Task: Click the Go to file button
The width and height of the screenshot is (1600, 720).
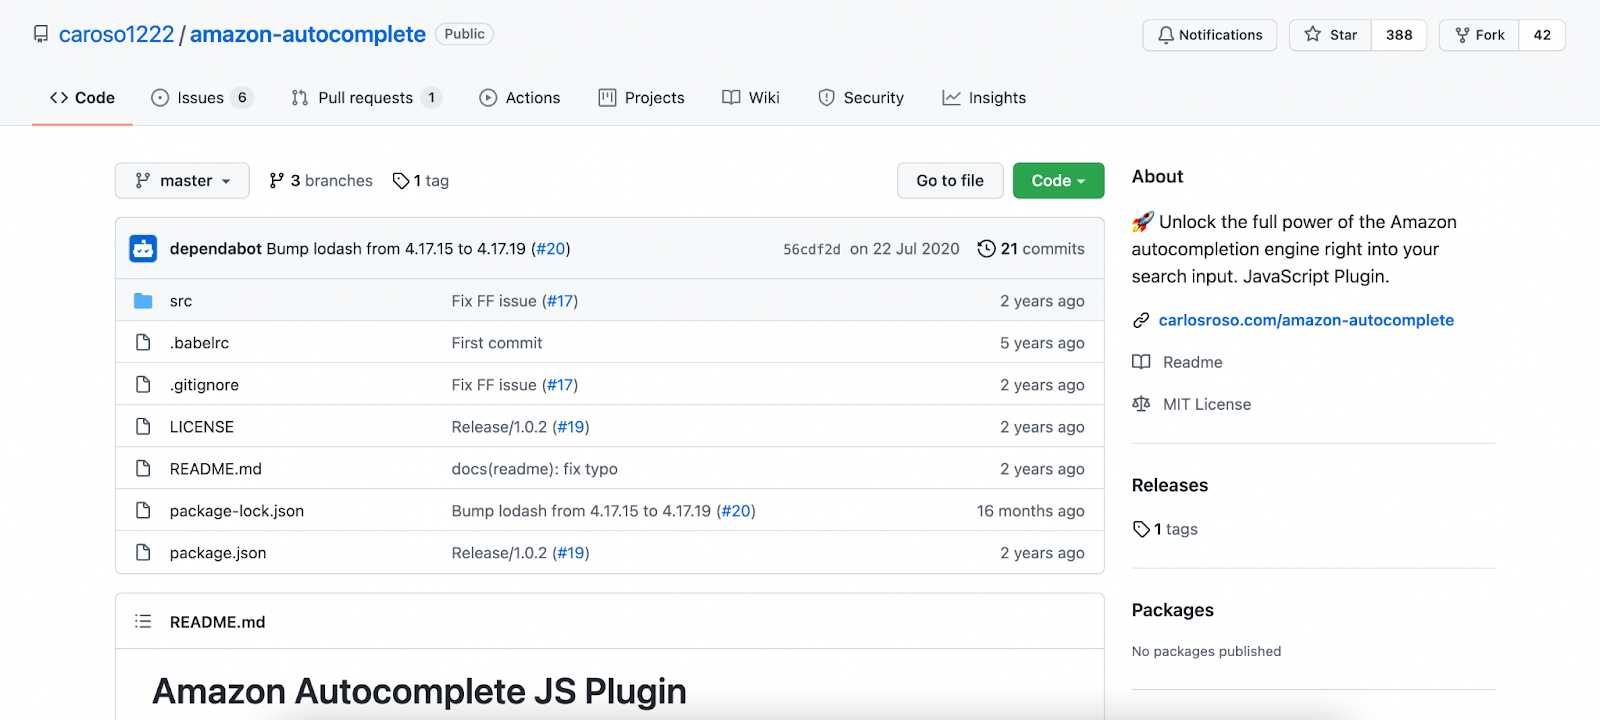Action: (x=950, y=181)
